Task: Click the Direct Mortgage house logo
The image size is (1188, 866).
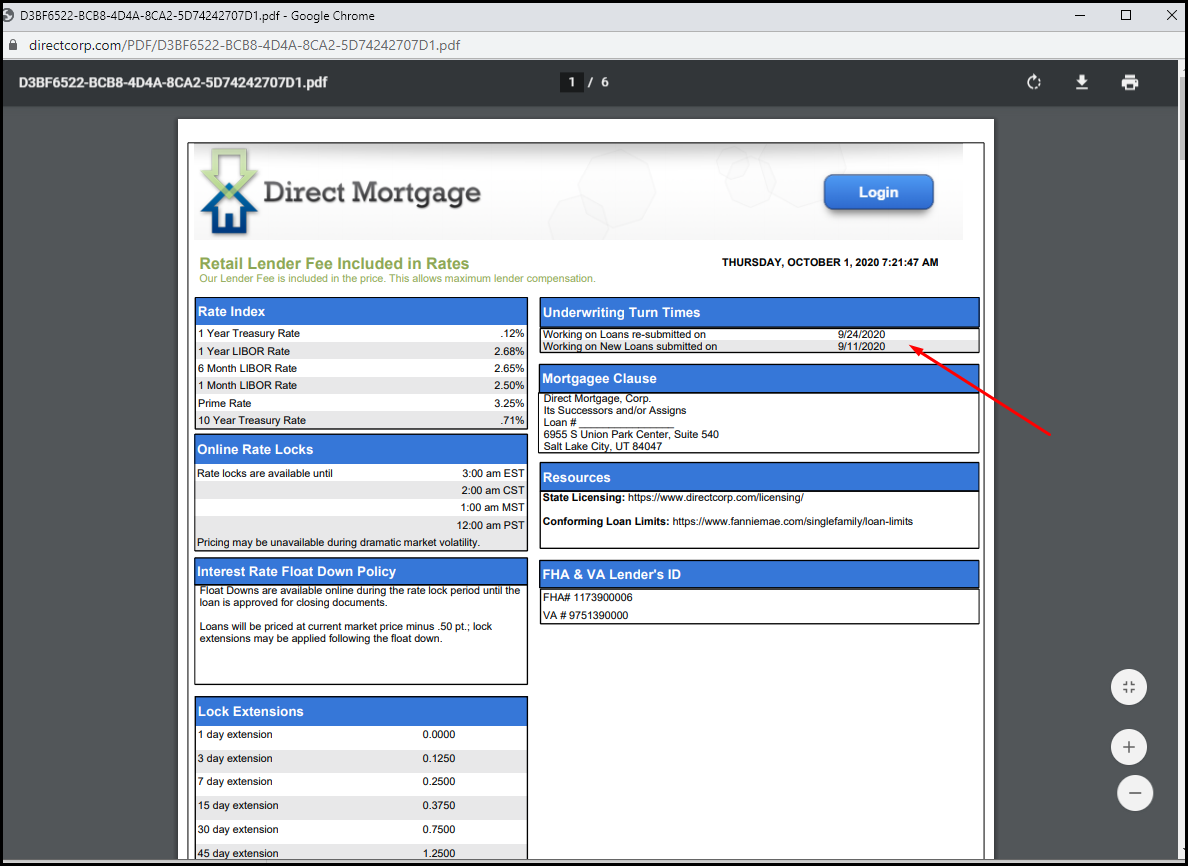Action: point(229,191)
